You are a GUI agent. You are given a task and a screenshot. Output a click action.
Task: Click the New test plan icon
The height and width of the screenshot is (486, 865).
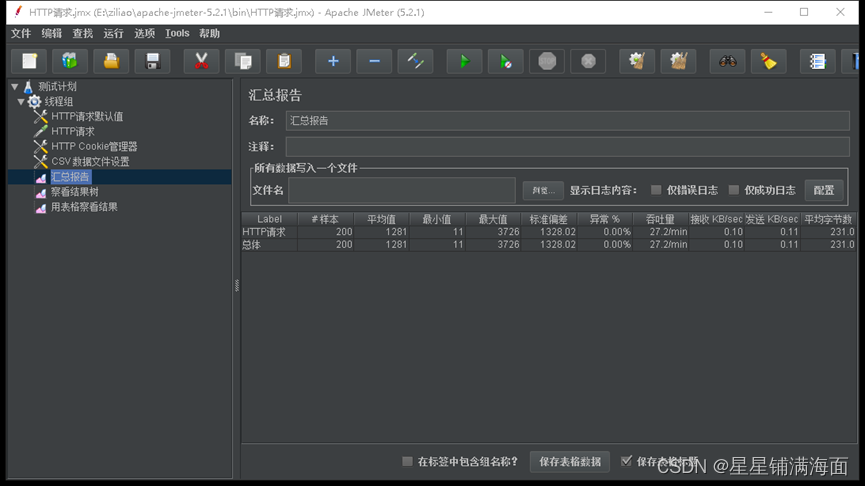(29, 61)
